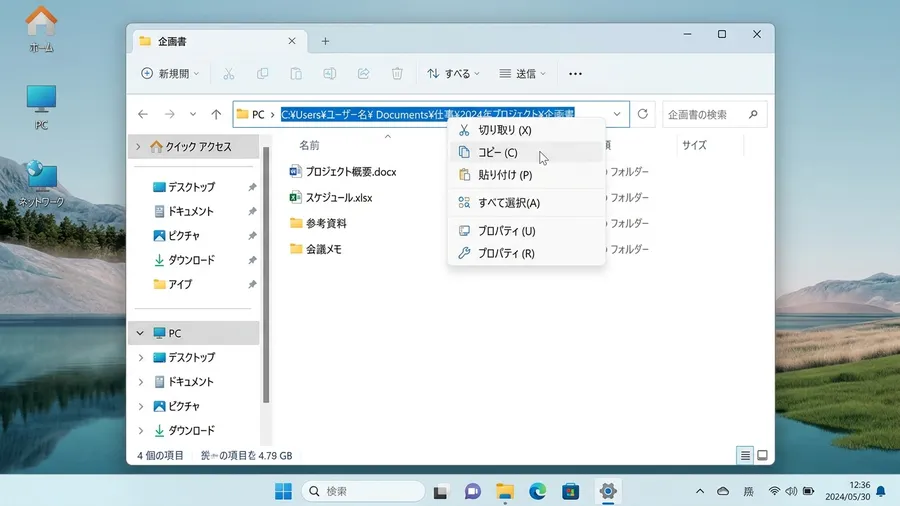Click the taskbar 検索 search box
900x506 pixels.
click(x=363, y=491)
